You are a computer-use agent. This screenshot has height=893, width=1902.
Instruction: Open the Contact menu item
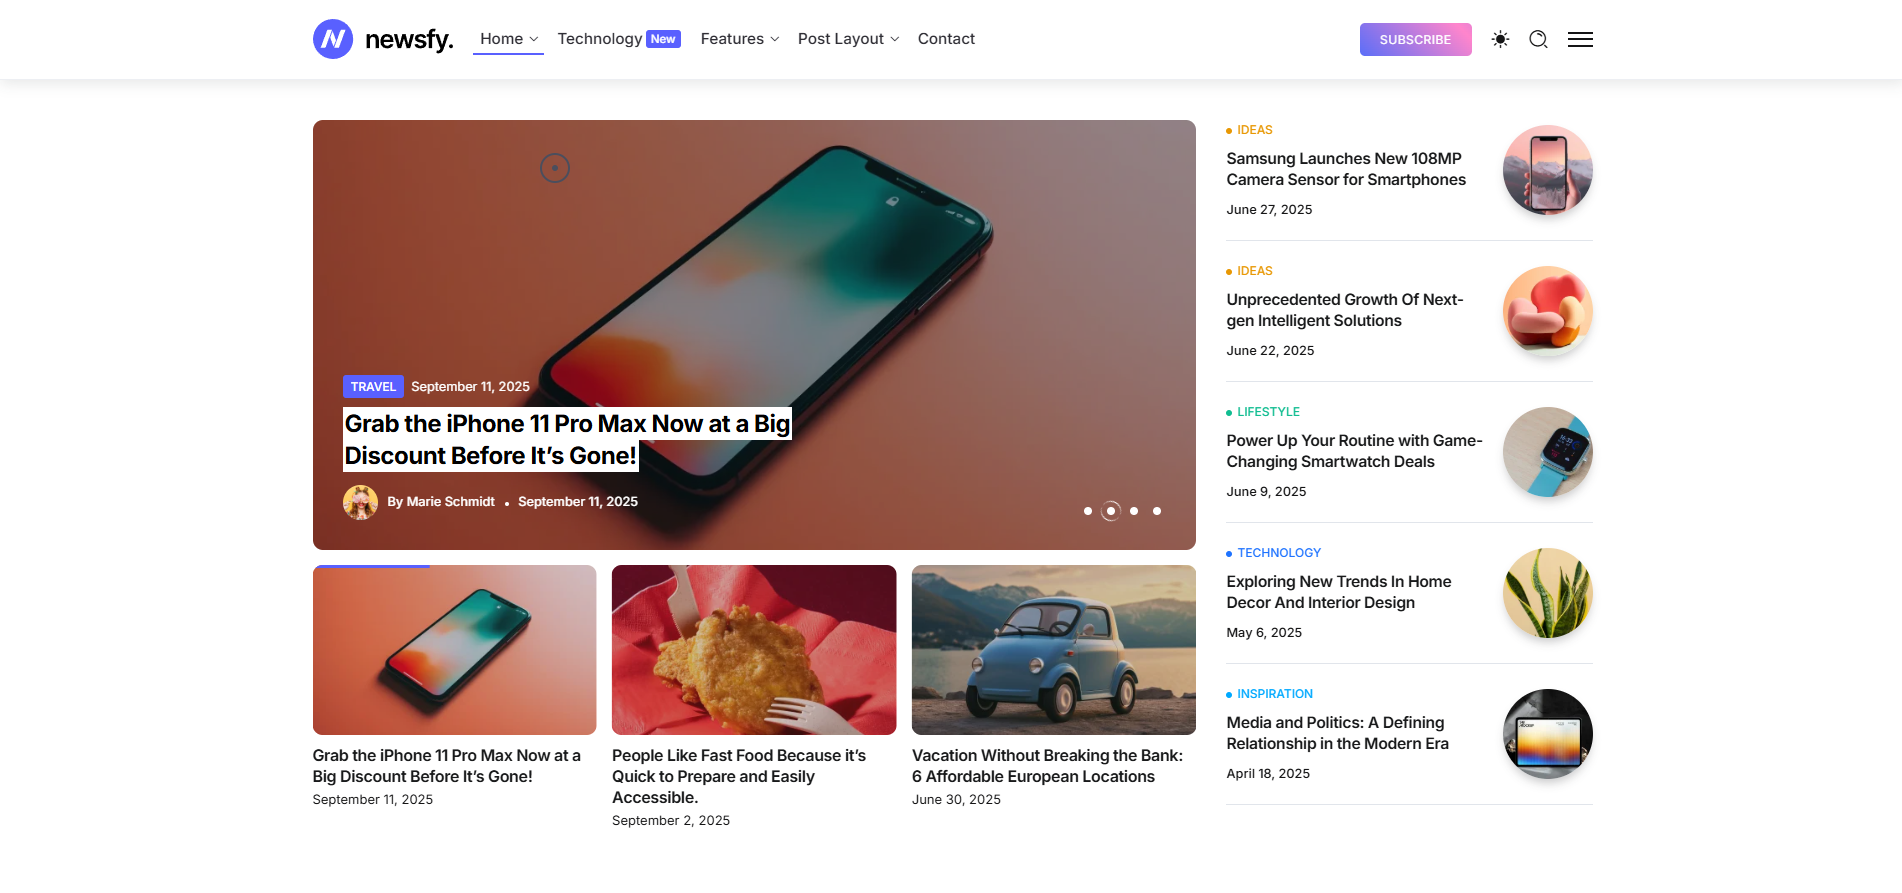pos(946,39)
